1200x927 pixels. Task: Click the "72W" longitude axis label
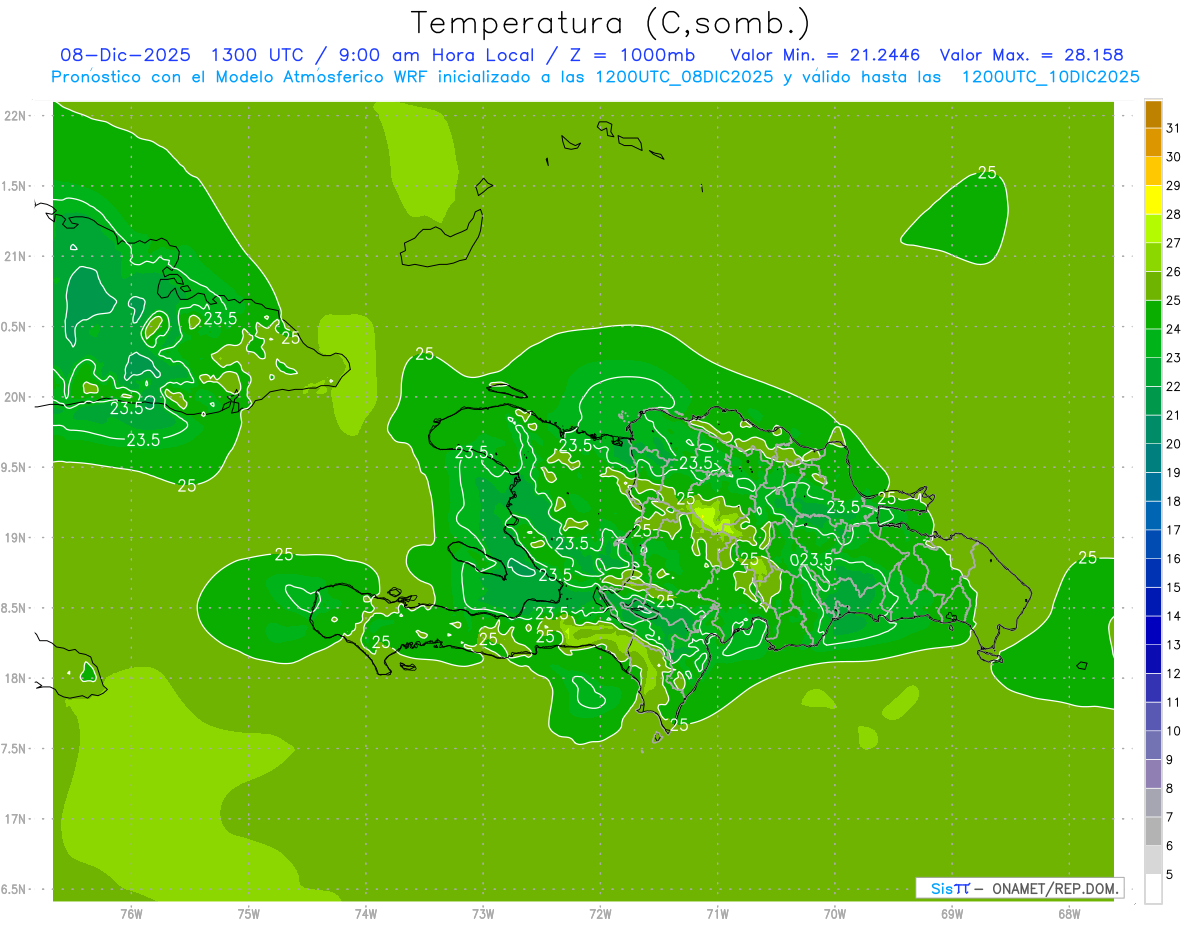[x=600, y=913]
